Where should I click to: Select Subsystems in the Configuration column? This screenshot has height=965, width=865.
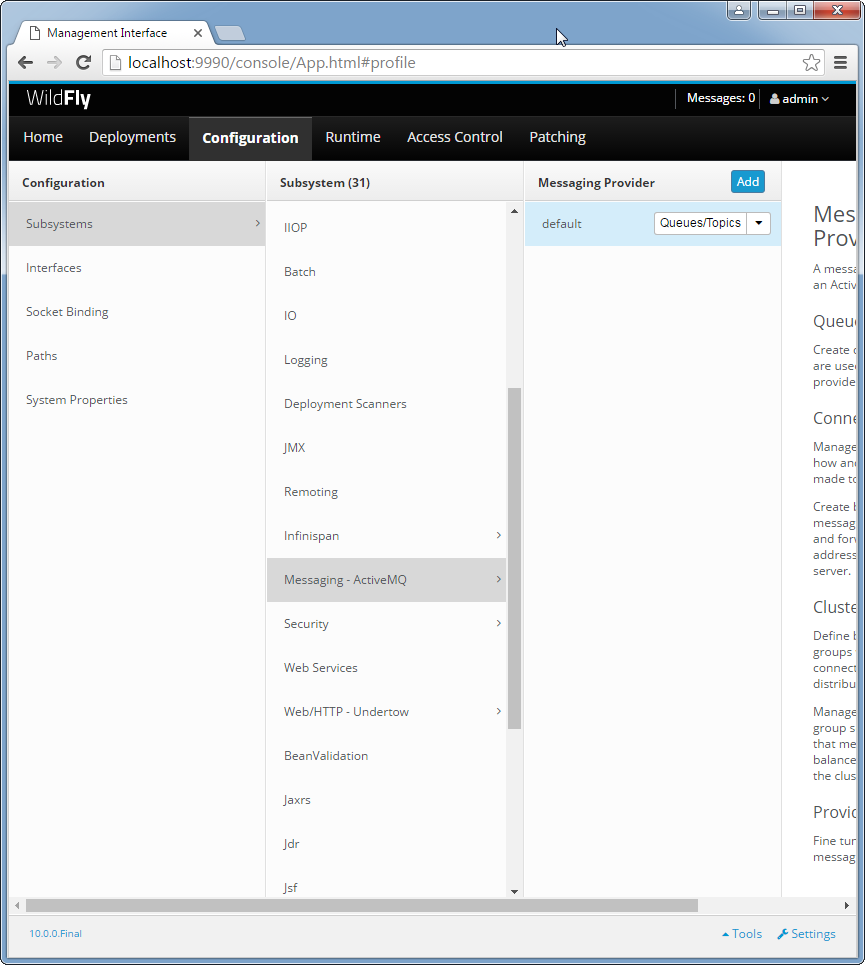click(137, 224)
